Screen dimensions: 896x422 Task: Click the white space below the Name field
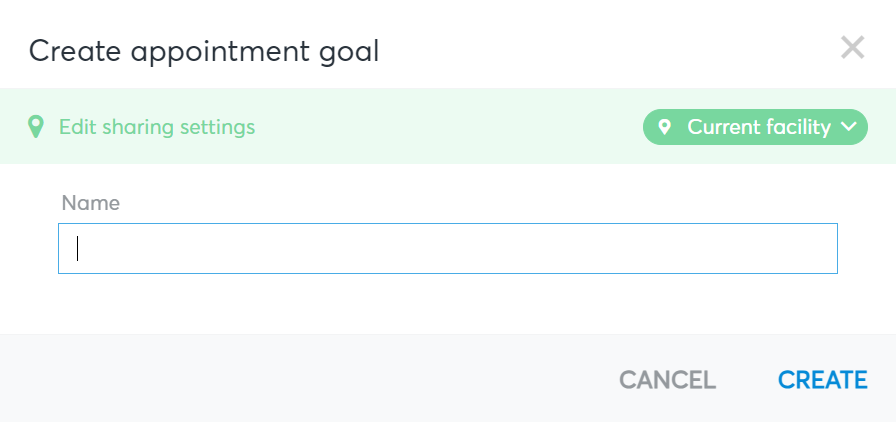point(448,304)
